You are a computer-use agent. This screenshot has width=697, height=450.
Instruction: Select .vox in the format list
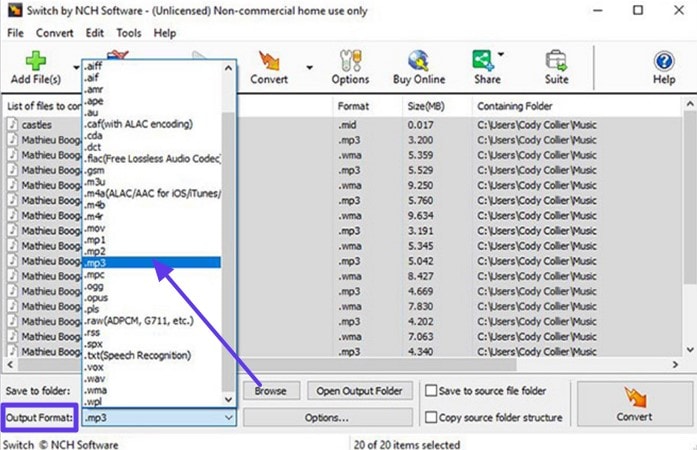tap(152, 367)
